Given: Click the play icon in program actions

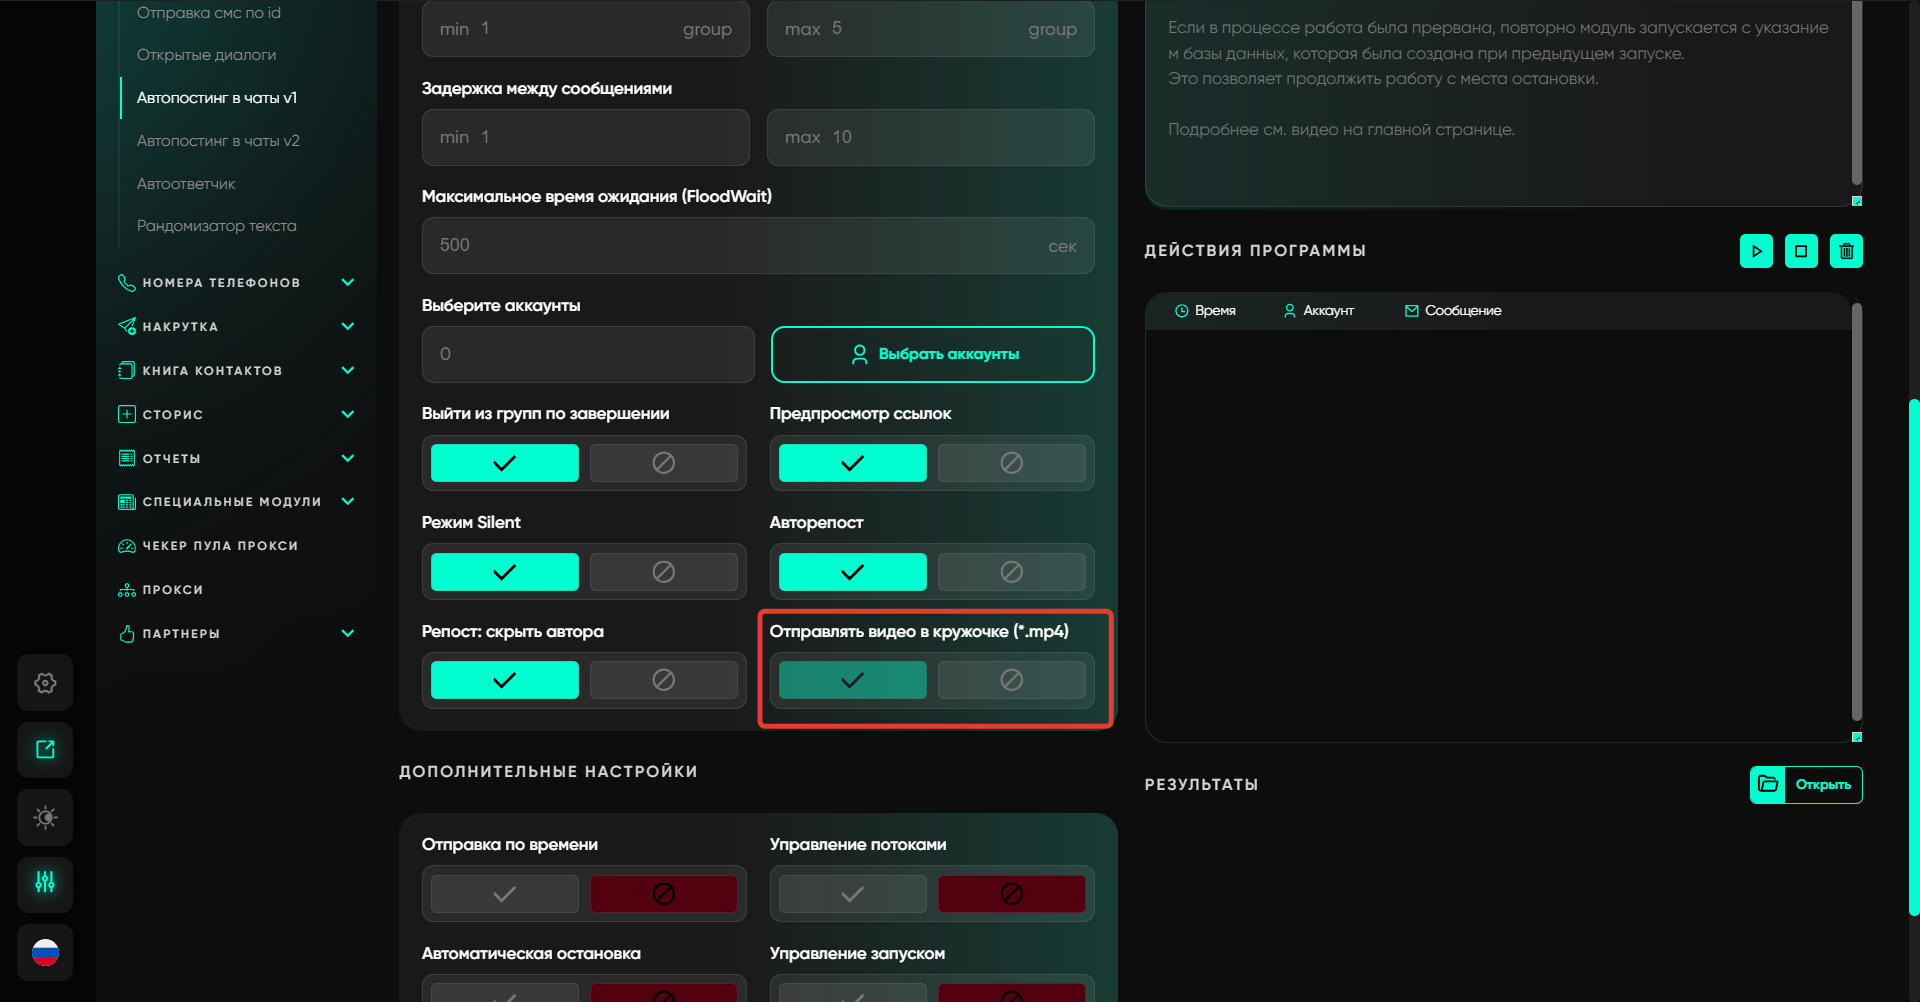Looking at the screenshot, I should pyautogui.click(x=1756, y=251).
